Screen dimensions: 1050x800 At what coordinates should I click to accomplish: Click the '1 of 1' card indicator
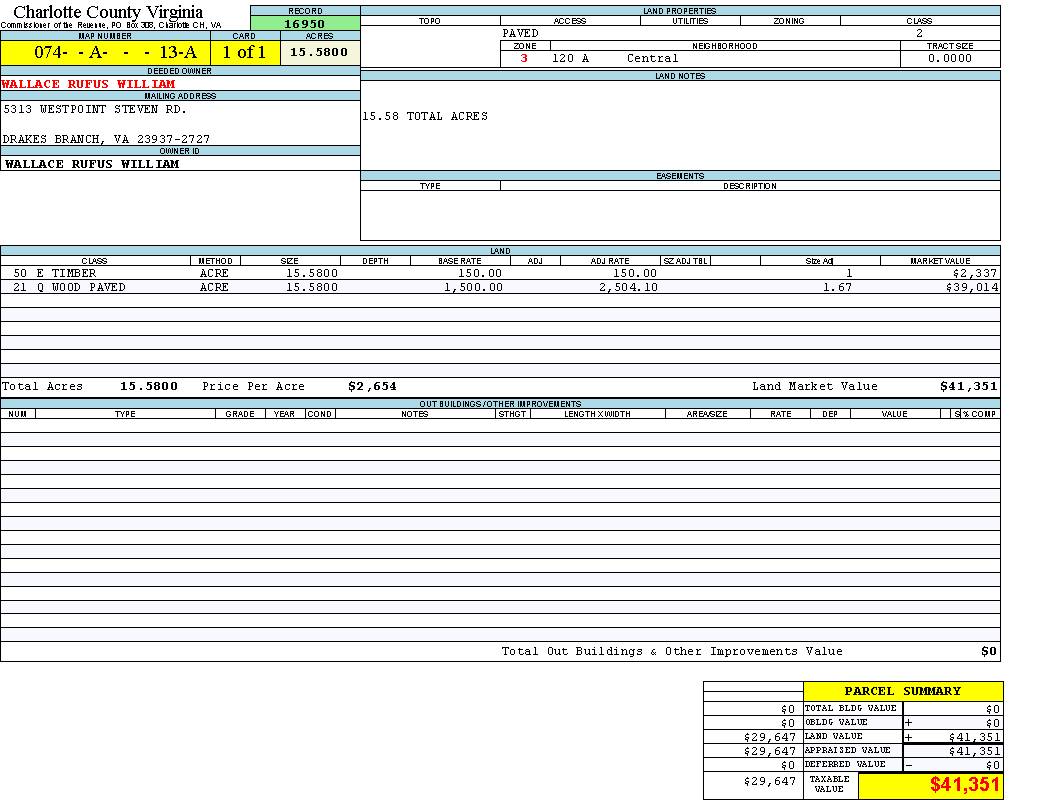coord(245,52)
